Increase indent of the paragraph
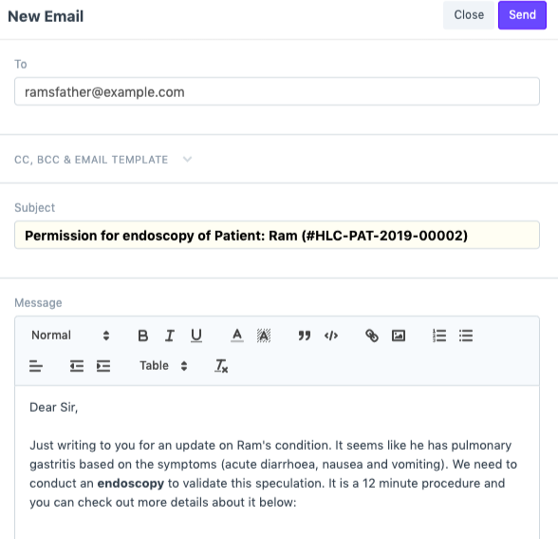Viewport: 558px width, 539px height. (103, 366)
